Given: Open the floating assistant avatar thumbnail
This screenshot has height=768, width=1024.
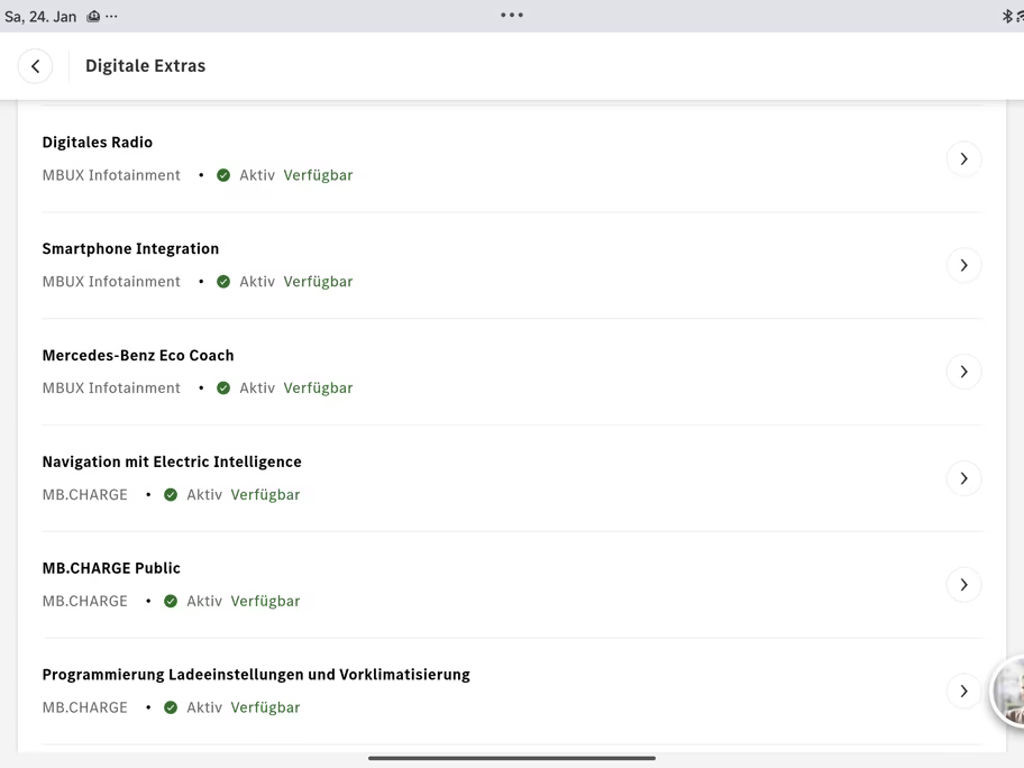Looking at the screenshot, I should (1008, 692).
